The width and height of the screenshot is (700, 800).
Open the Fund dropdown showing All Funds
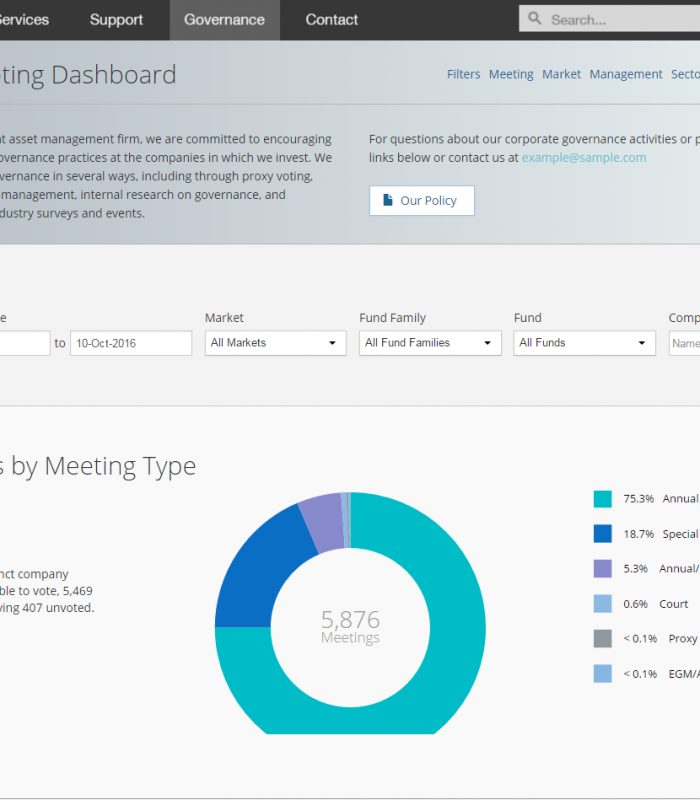coord(584,343)
